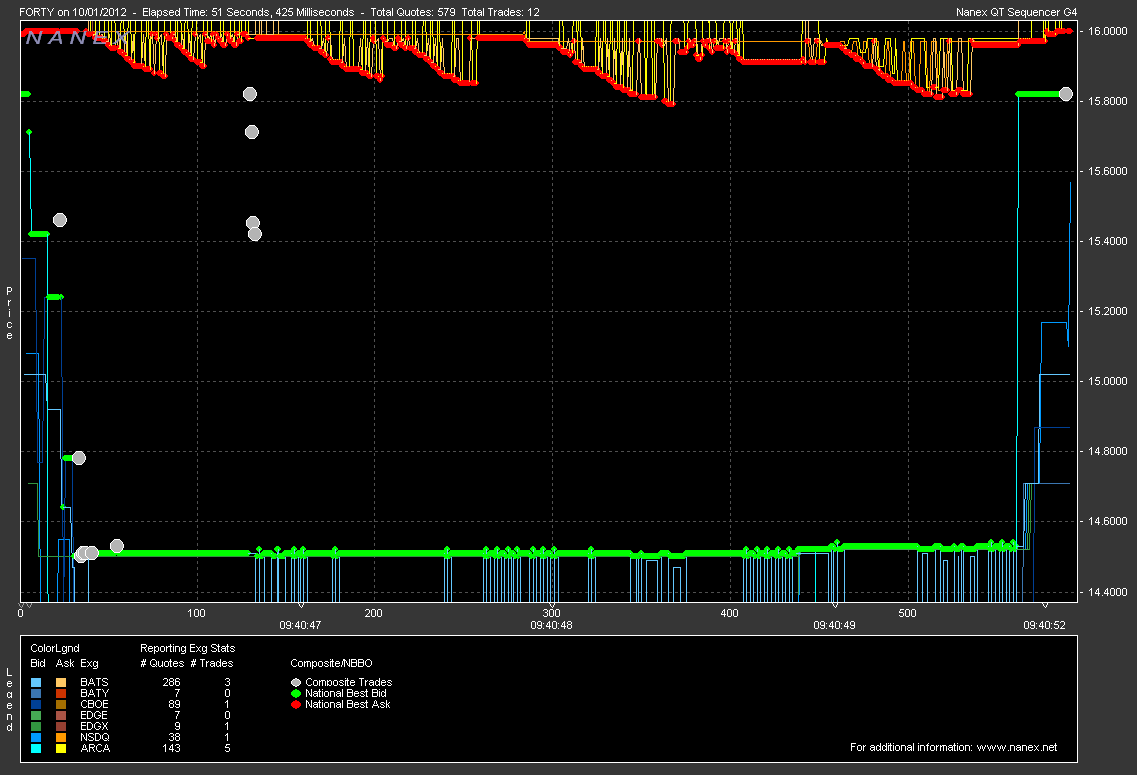Click the 15.4000 price axis label

point(1108,241)
